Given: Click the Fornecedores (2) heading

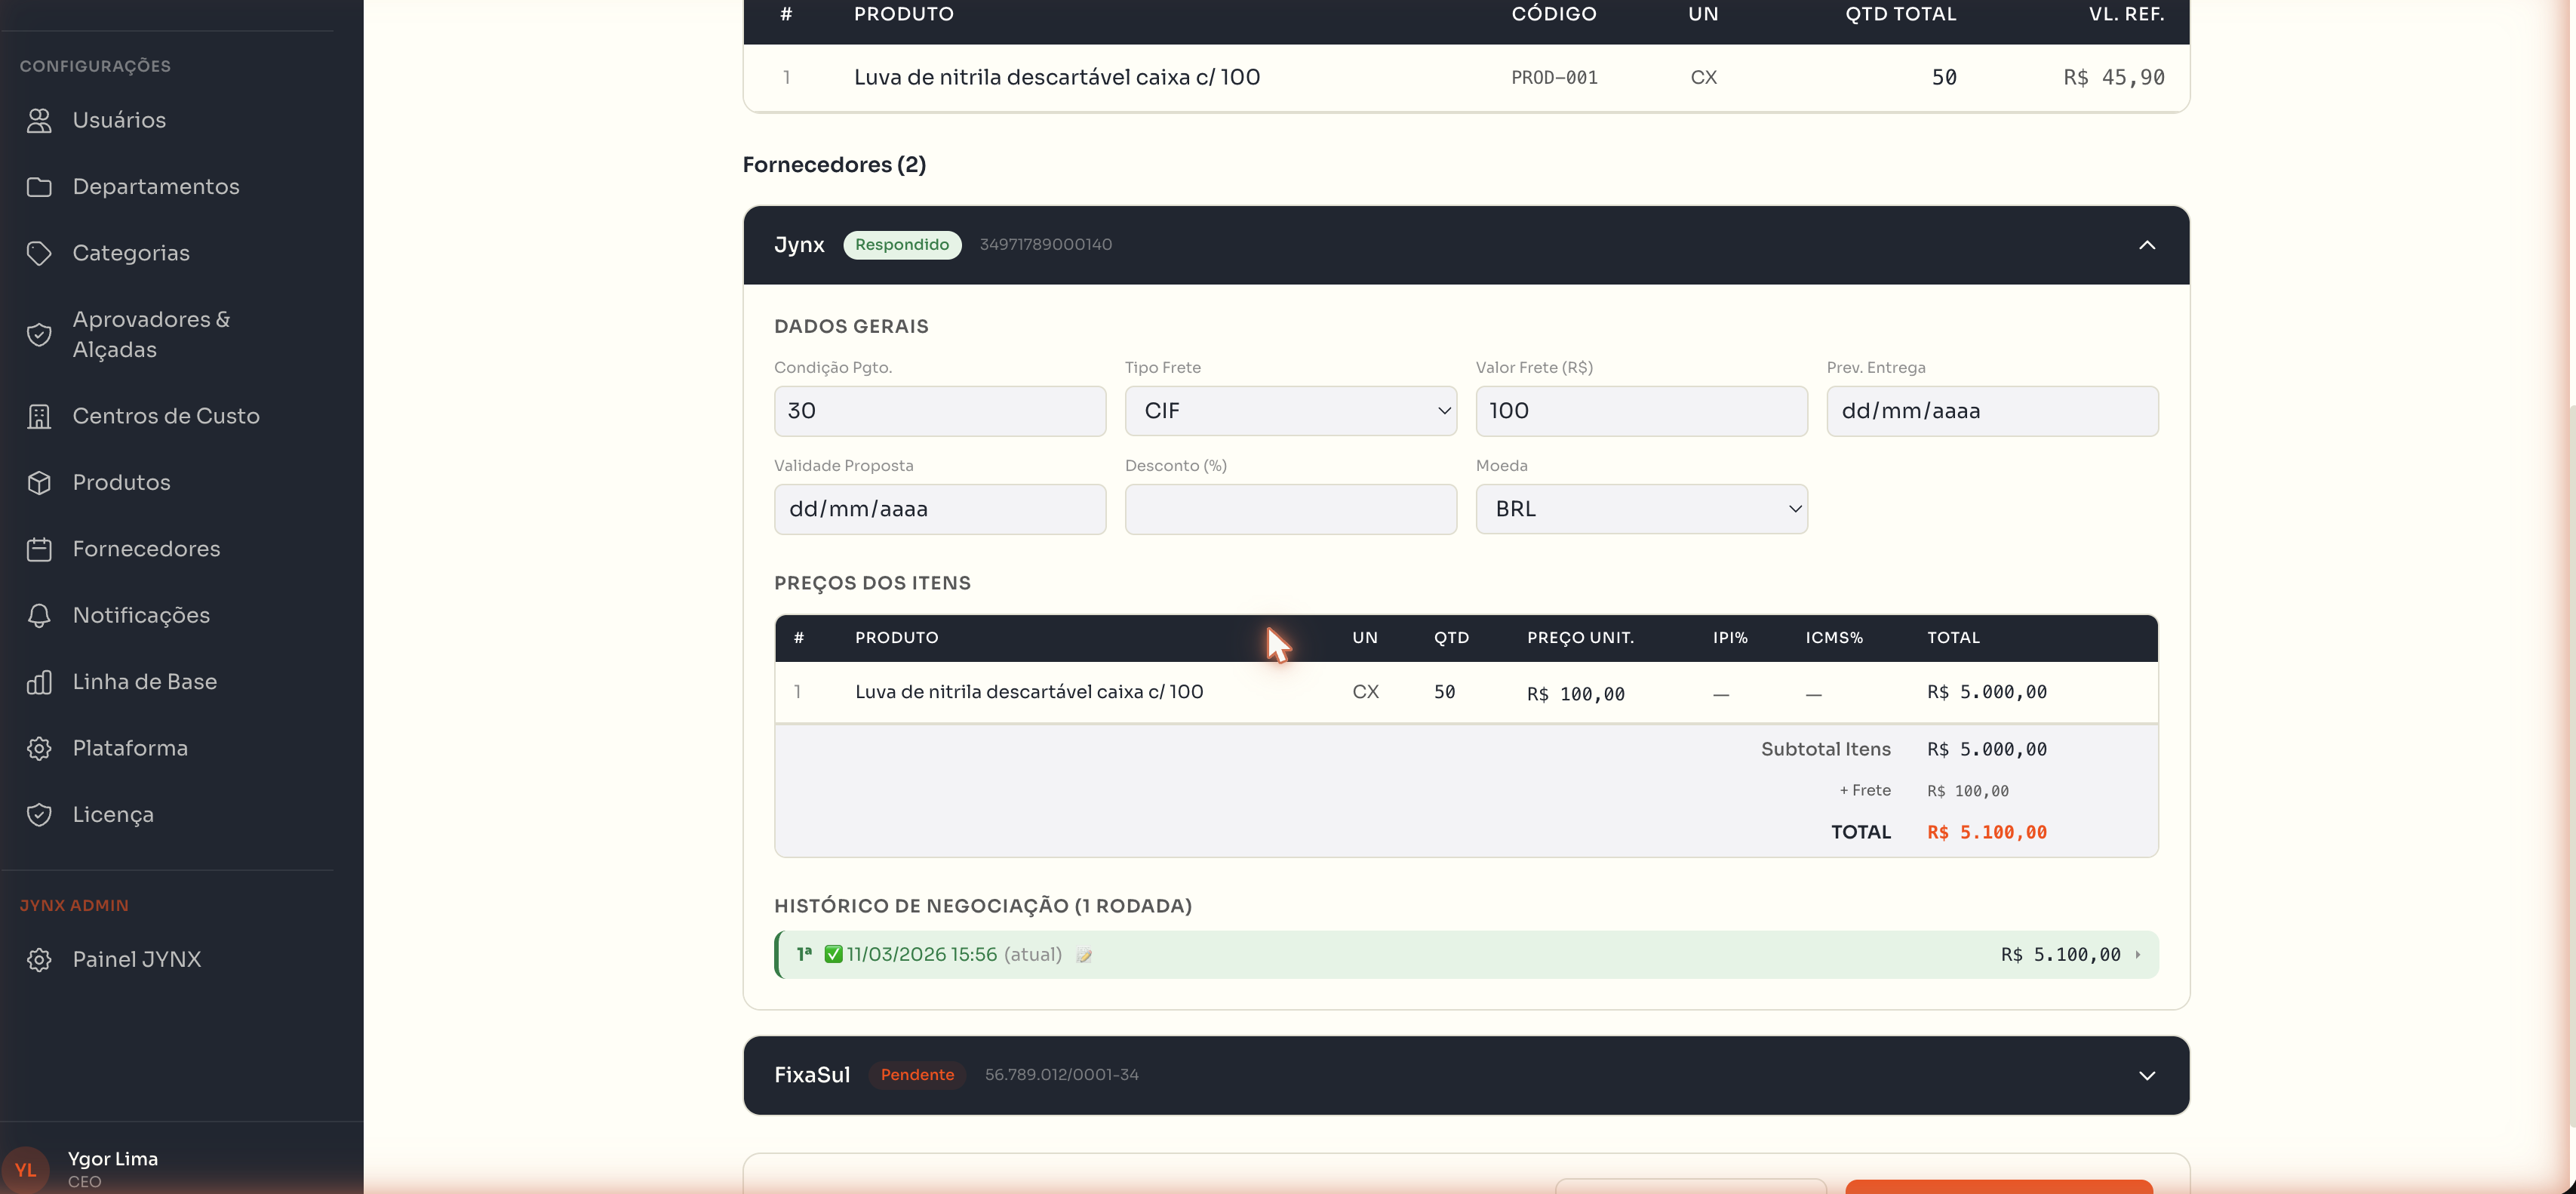Looking at the screenshot, I should [x=834, y=165].
